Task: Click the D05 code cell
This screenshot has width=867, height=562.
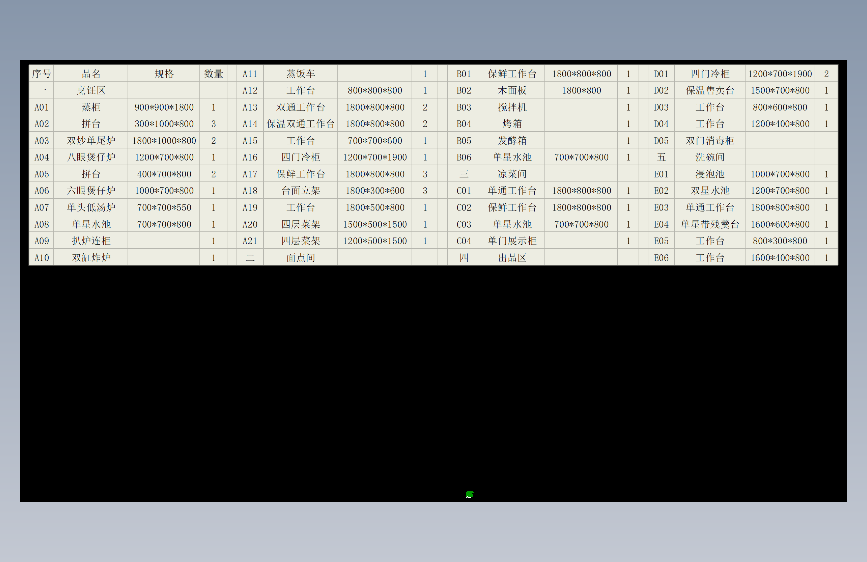Action: click(x=661, y=140)
